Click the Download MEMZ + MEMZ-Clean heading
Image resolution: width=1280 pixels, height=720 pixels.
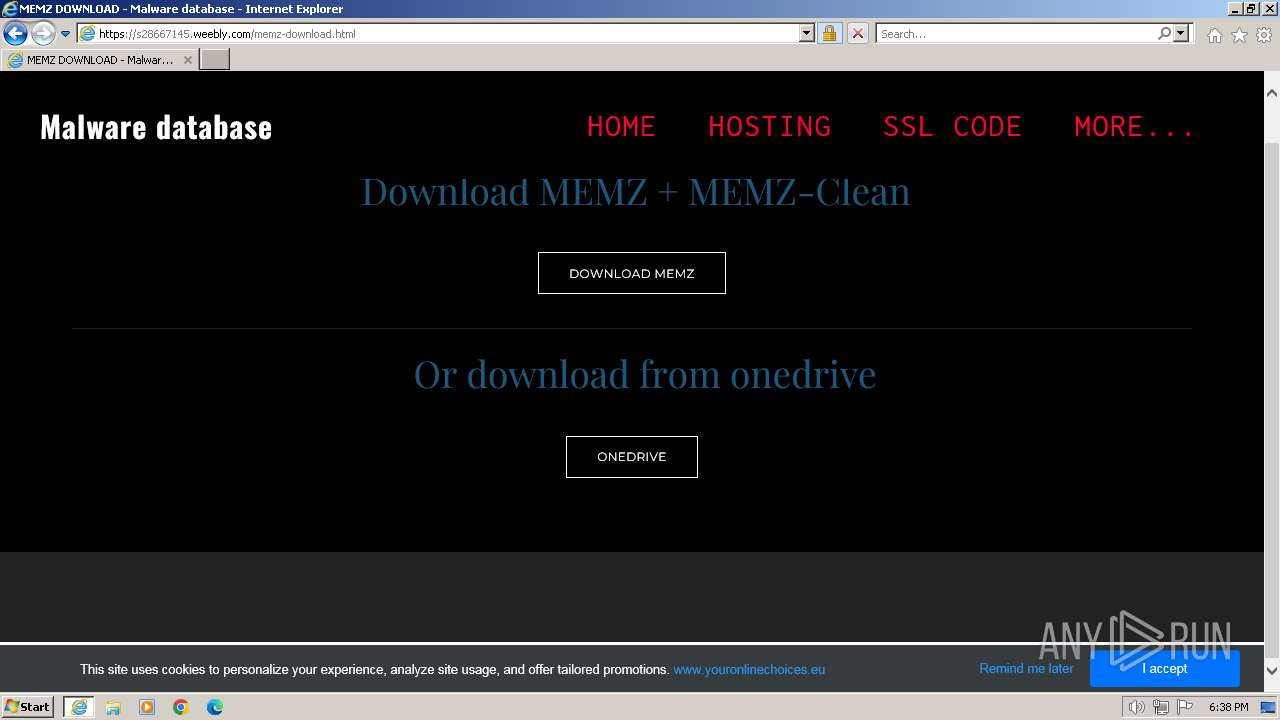[636, 191]
